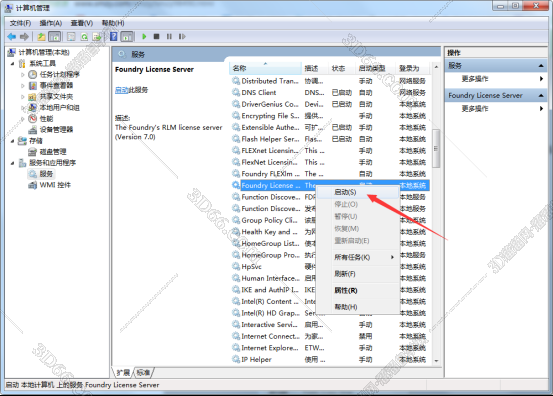This screenshot has width=553, height=396.
Task: Select 服务 in the tree
Action: pos(46,174)
